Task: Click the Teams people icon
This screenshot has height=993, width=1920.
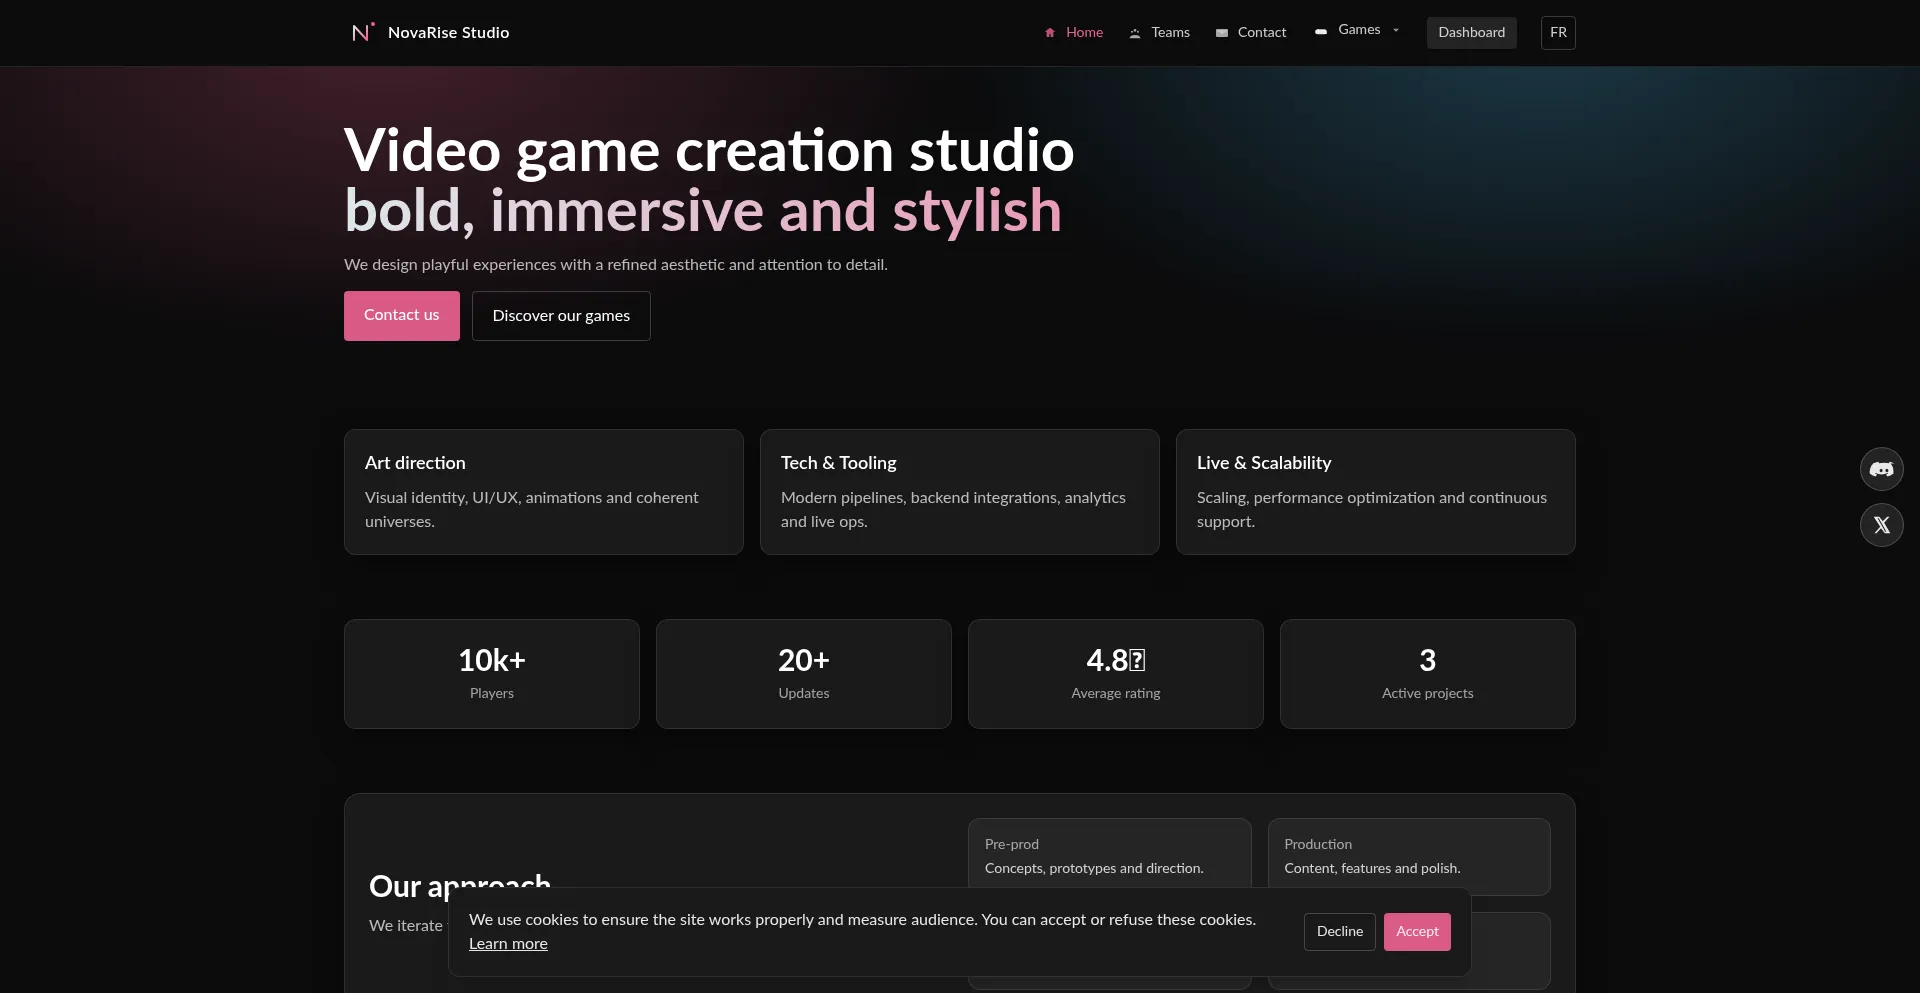Action: (1136, 33)
